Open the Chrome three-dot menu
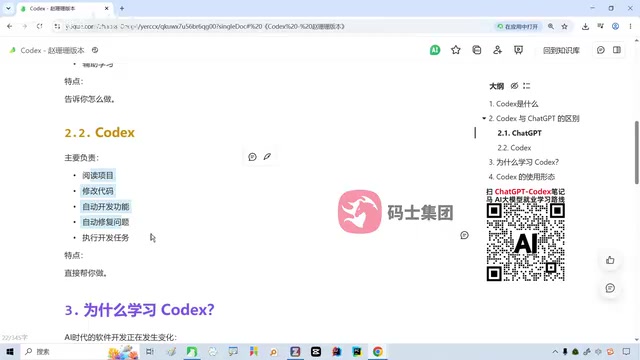Viewport: 640px width, 360px height. pos(630,26)
